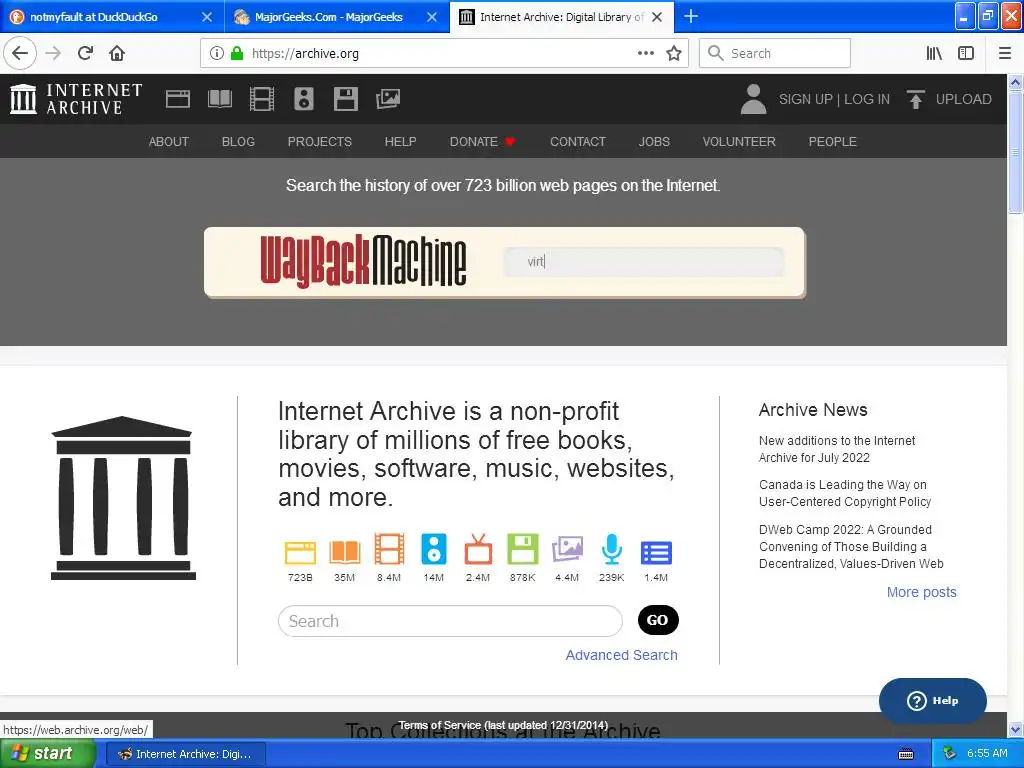Image resolution: width=1024 pixels, height=768 pixels.
Task: Toggle the sidebar view icon
Action: tap(966, 53)
